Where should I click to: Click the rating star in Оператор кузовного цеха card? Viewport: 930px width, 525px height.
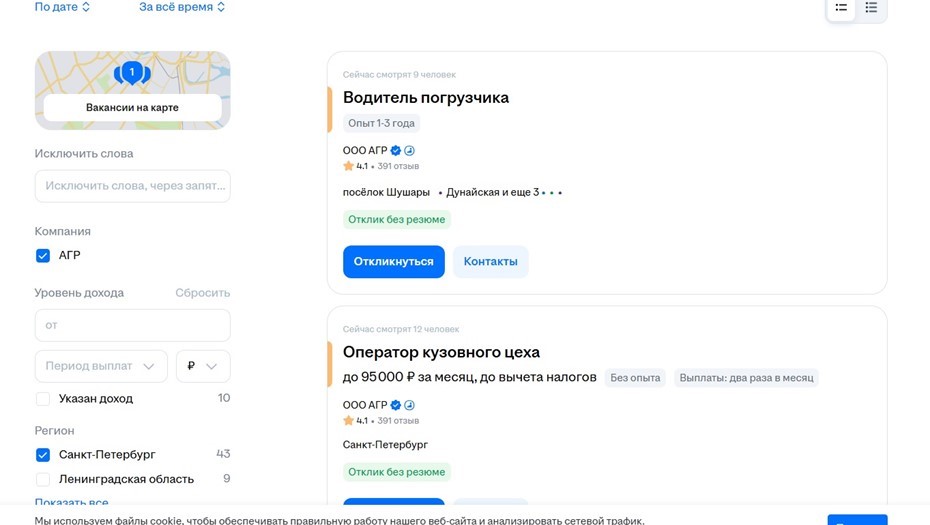(x=349, y=421)
